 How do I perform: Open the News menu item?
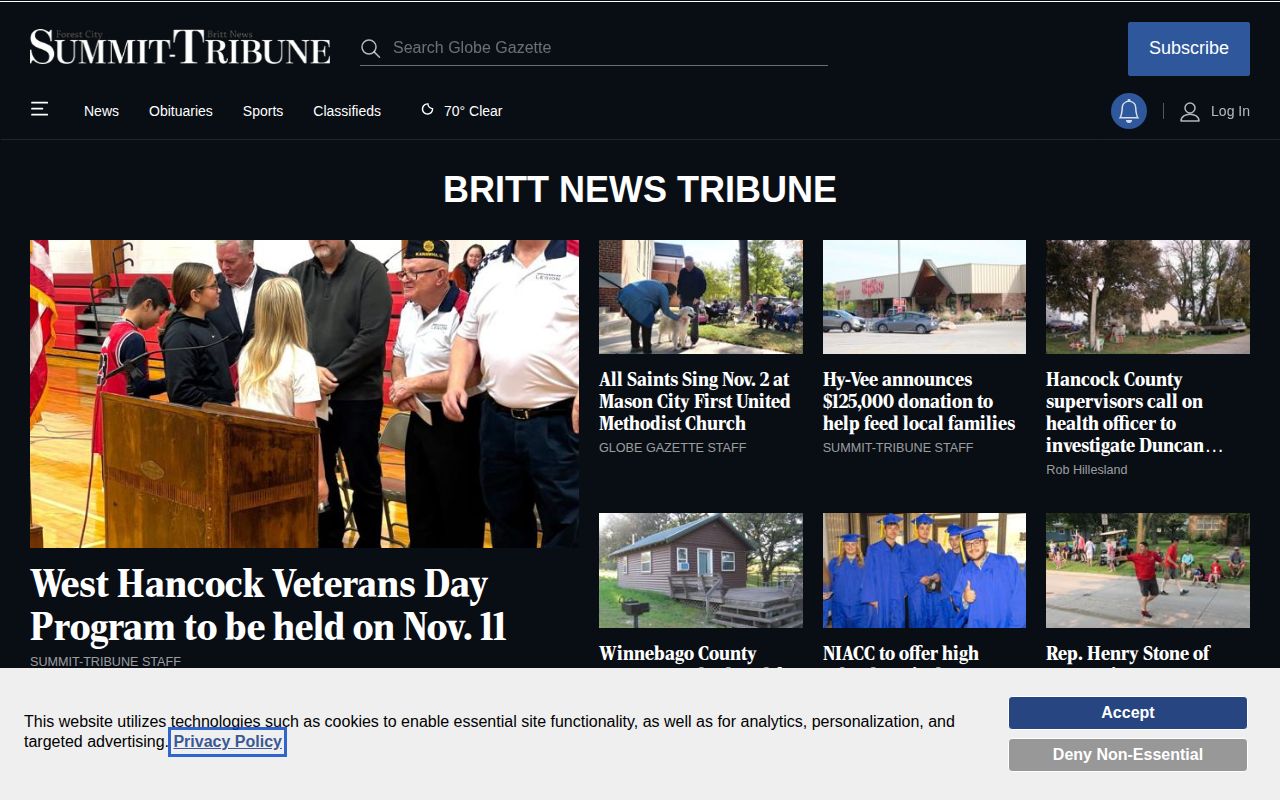[101, 111]
